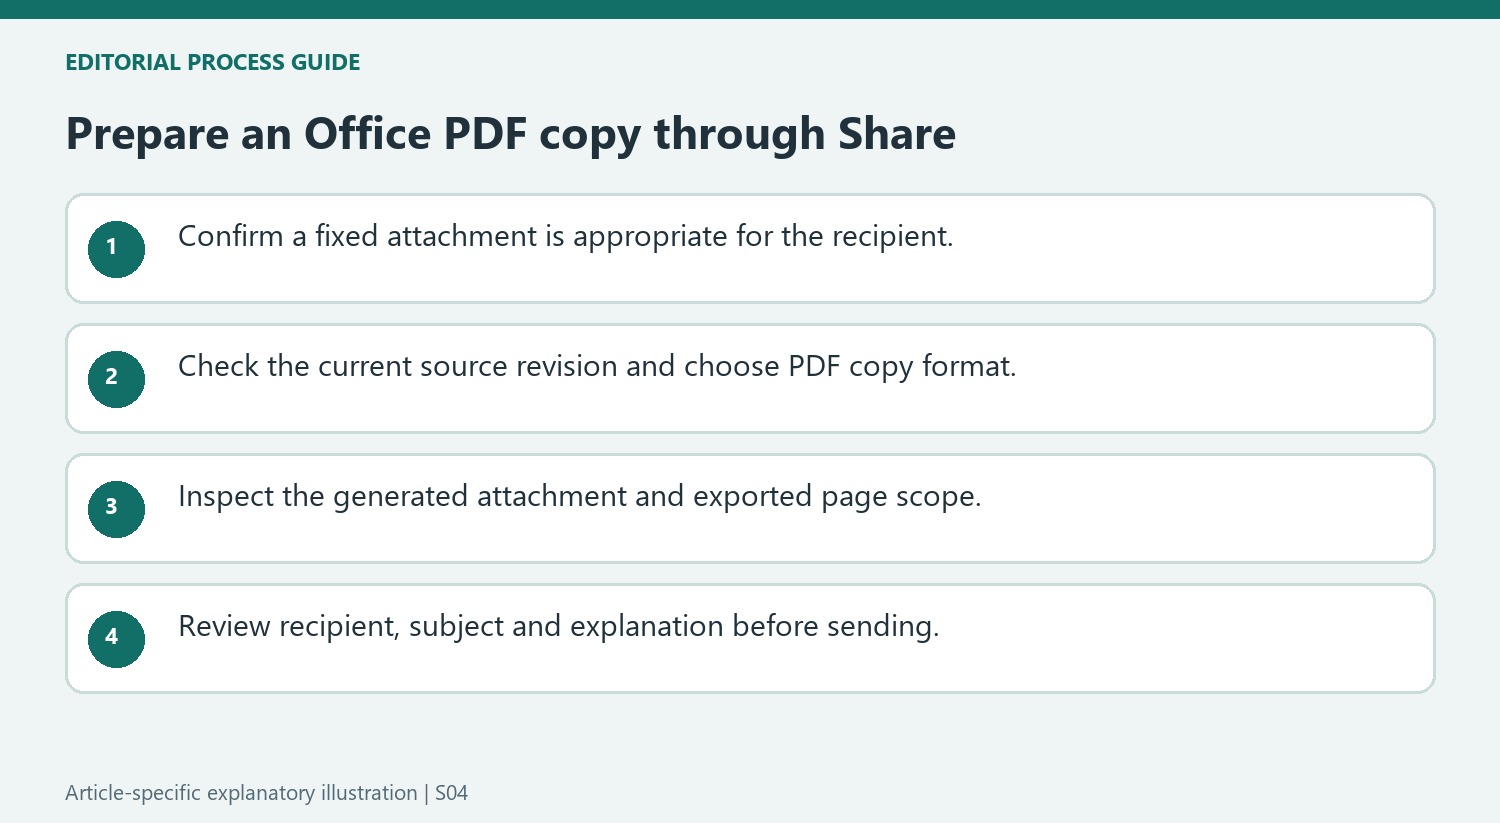Screen dimensions: 1500x823
Task: Click the "EDITORIAL PROCESS GUIDE" header label
Action: (213, 62)
